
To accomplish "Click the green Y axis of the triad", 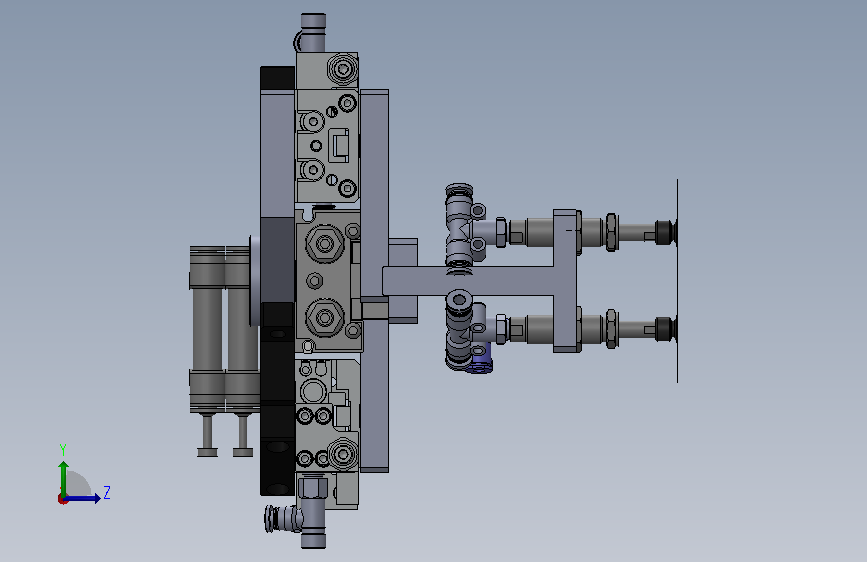I will [x=64, y=479].
